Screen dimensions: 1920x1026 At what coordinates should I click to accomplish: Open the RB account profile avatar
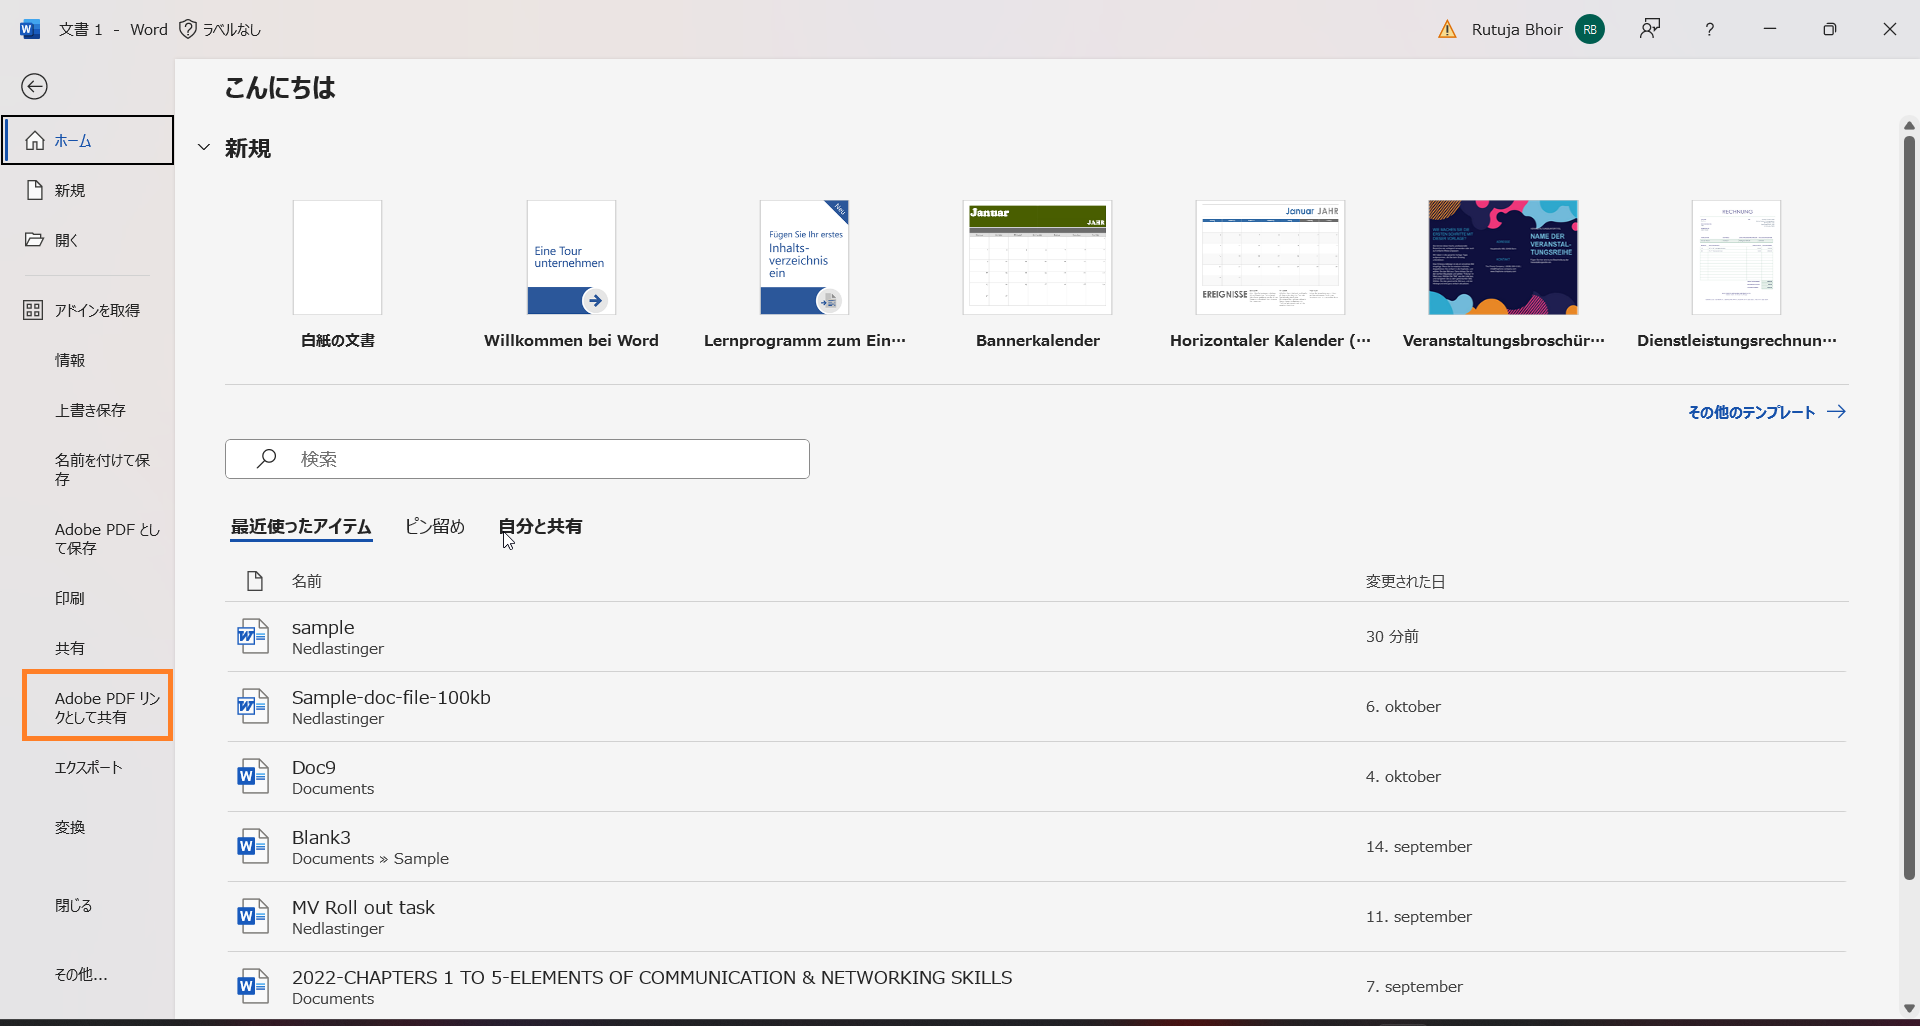click(1590, 29)
